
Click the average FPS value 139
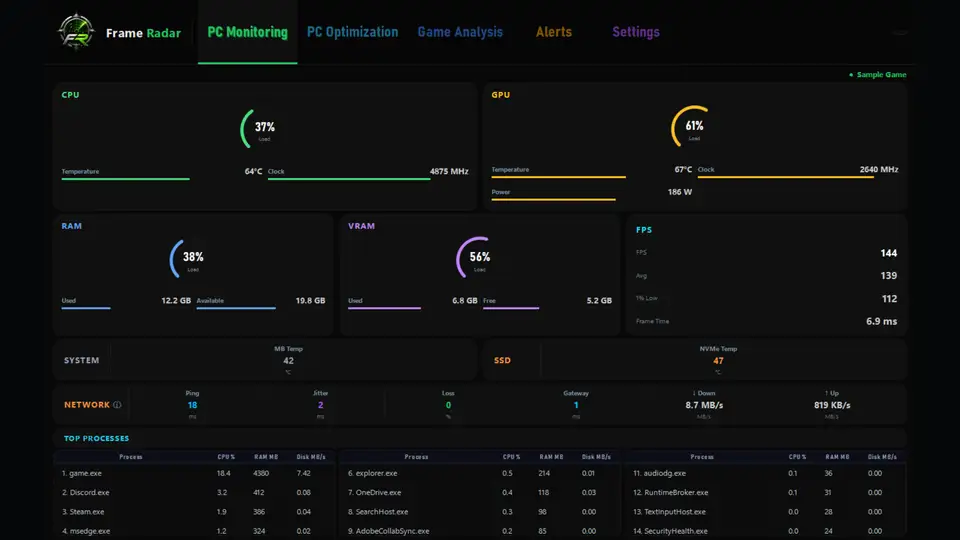click(888, 276)
